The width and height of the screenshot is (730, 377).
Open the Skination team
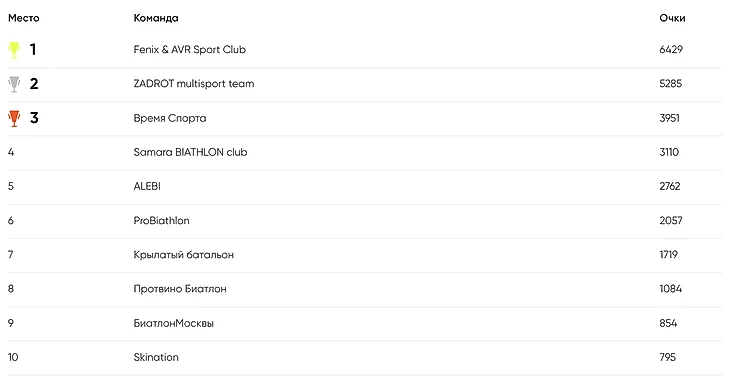(x=156, y=357)
